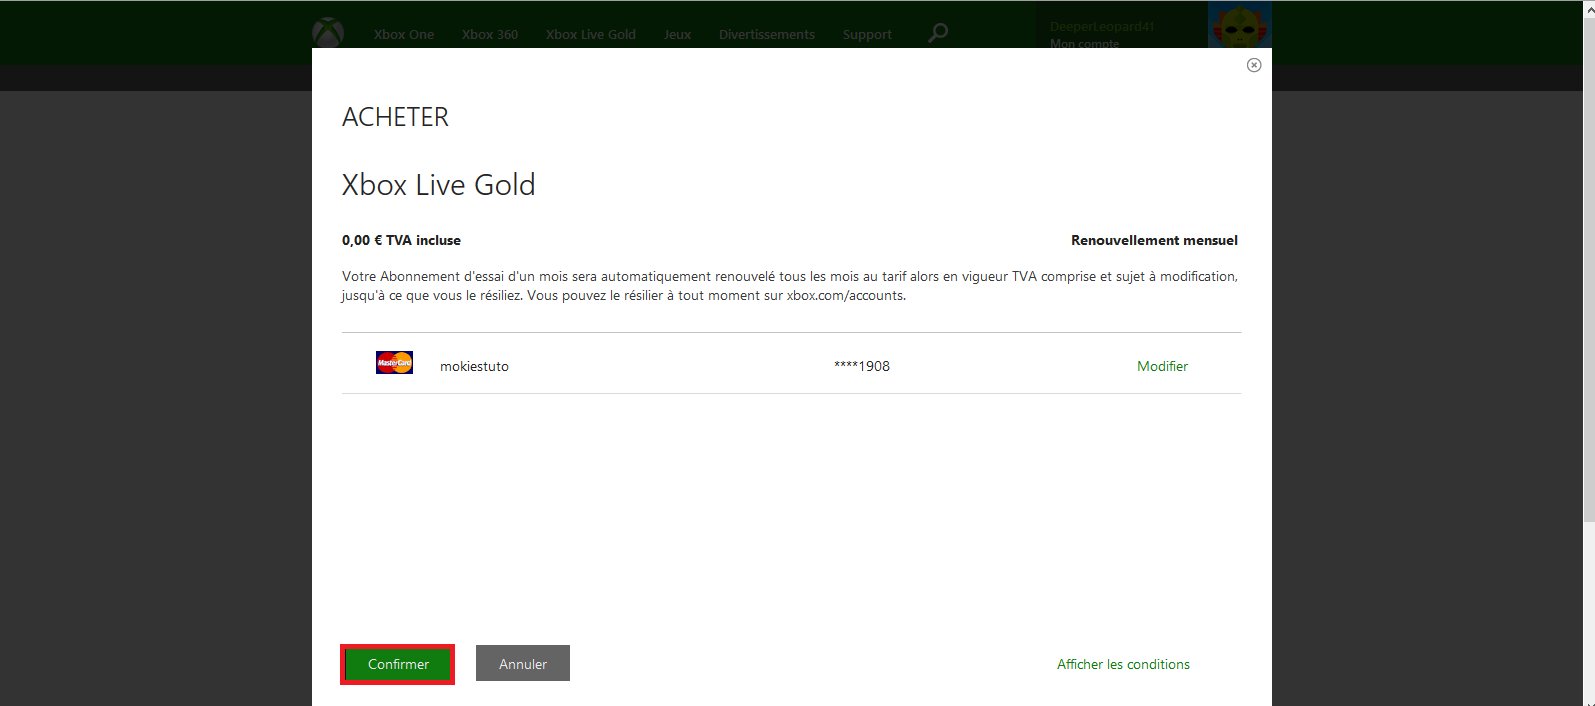Click the user avatar picture

pos(1240,25)
